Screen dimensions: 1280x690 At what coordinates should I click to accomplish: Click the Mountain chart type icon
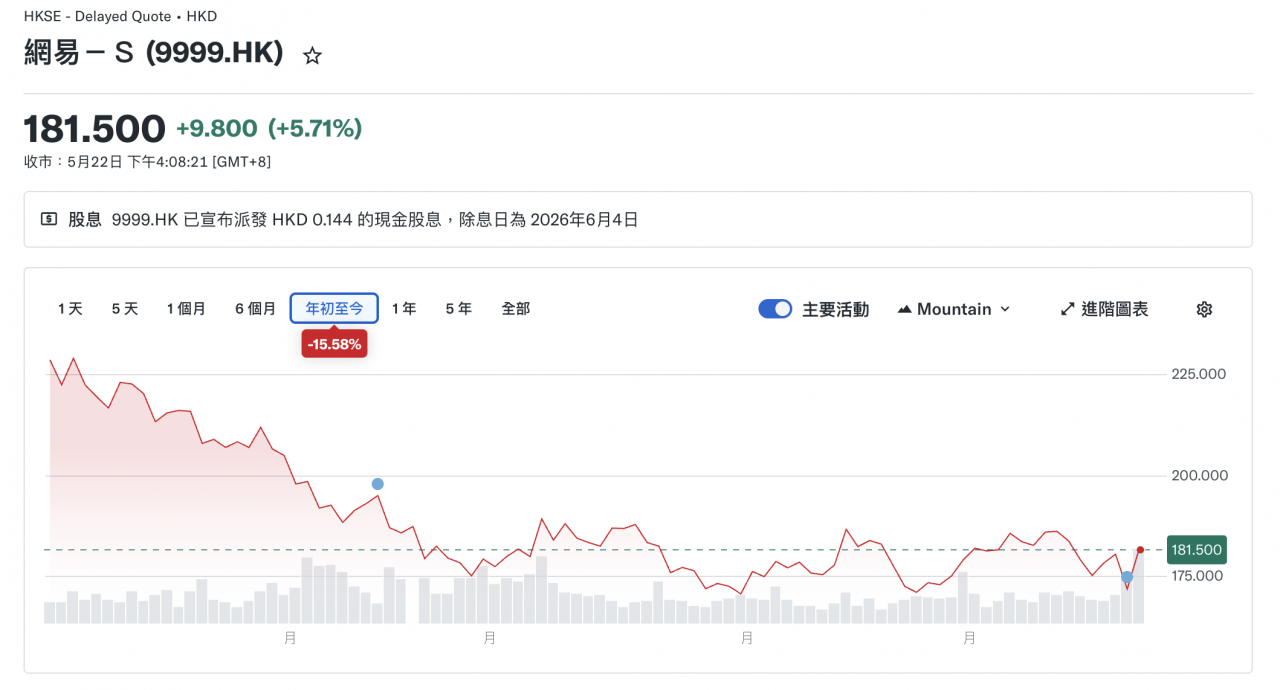click(904, 309)
